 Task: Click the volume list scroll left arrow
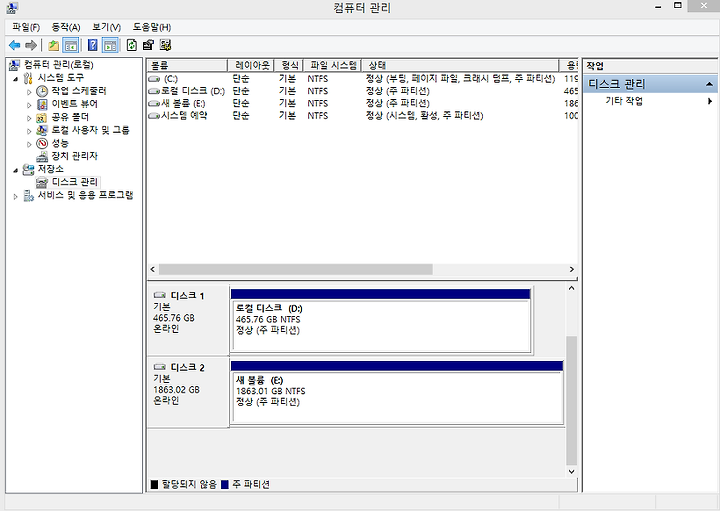153,269
